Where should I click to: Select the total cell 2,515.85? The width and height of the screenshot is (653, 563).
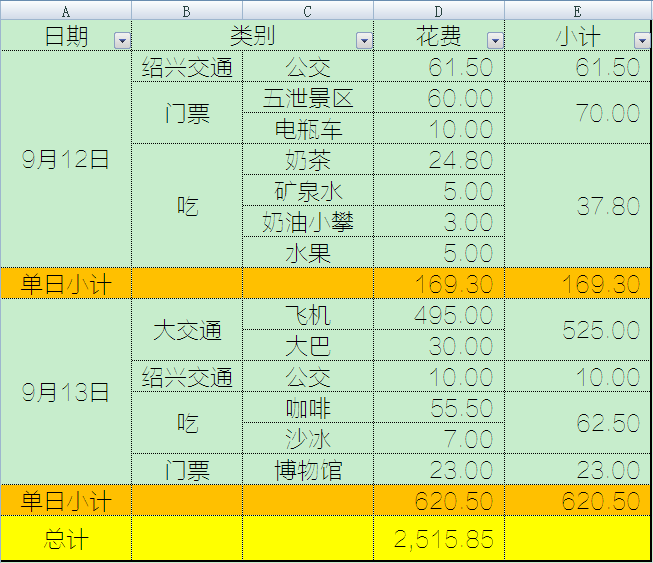[x=439, y=539]
